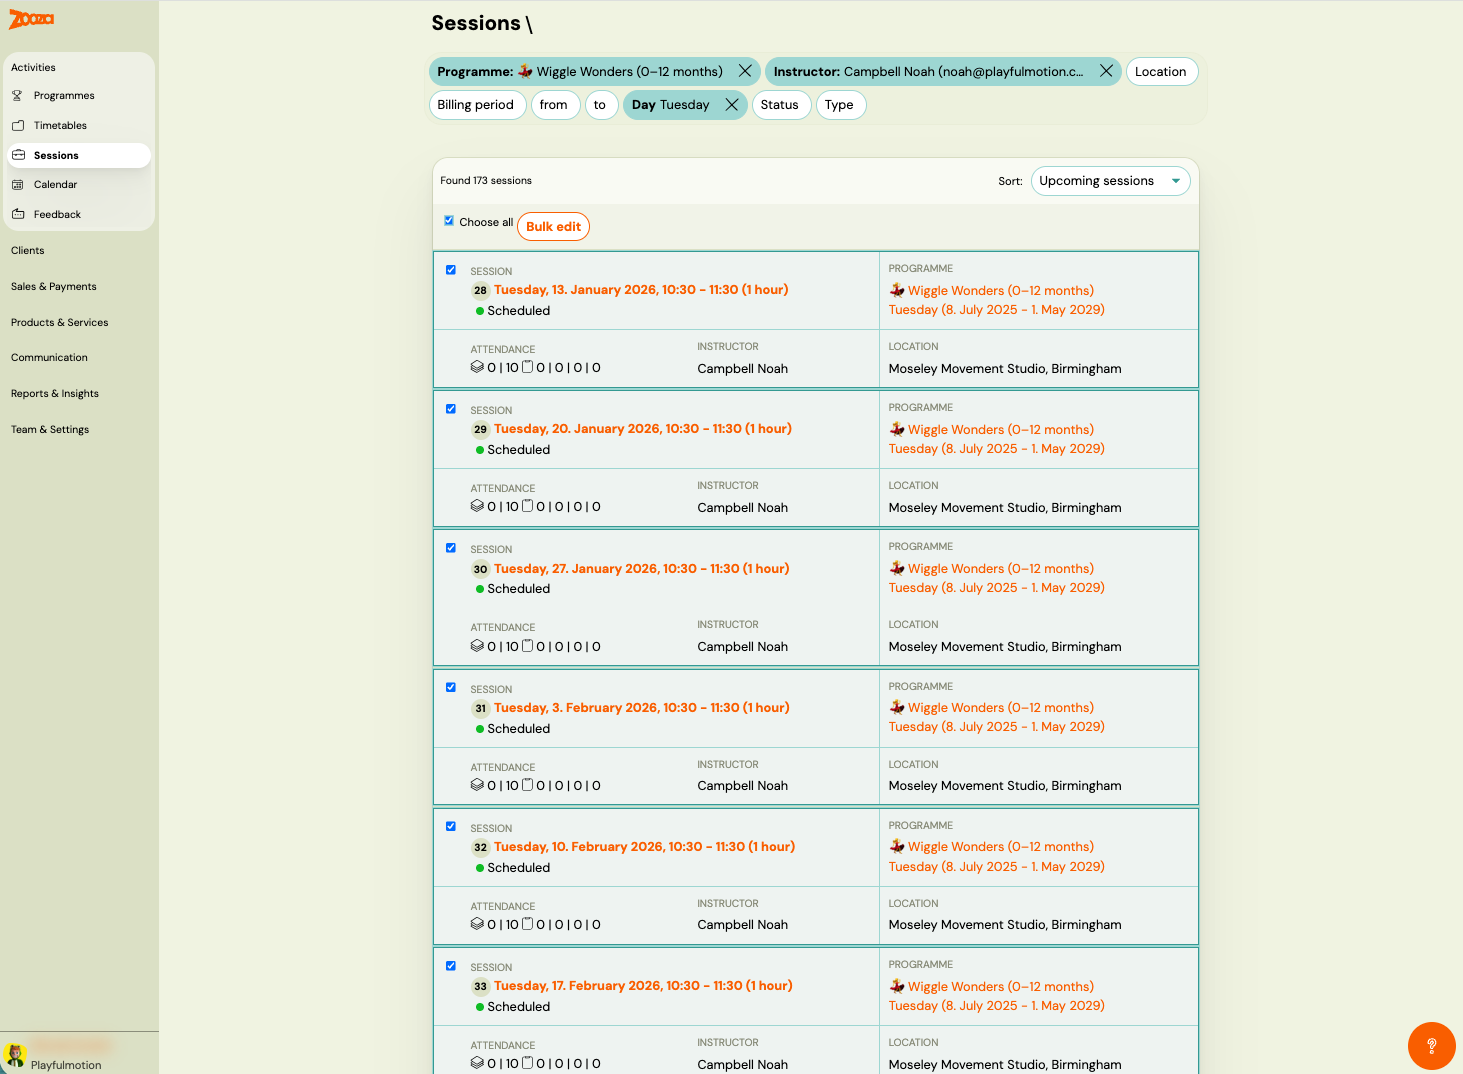
Task: Click the Timetables icon in sidebar
Action: click(18, 126)
